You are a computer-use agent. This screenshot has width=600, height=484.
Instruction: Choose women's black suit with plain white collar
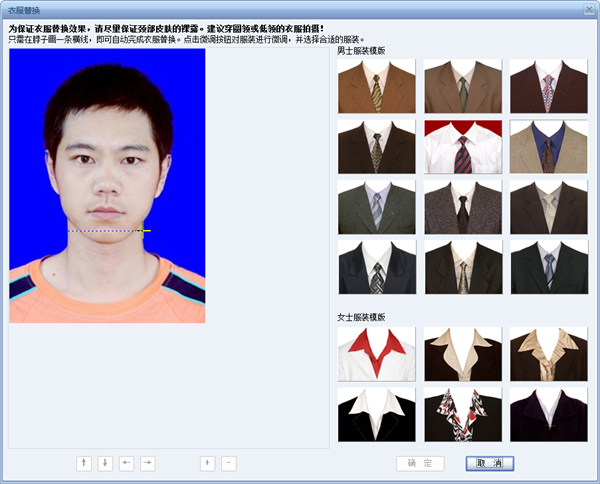pos(376,414)
